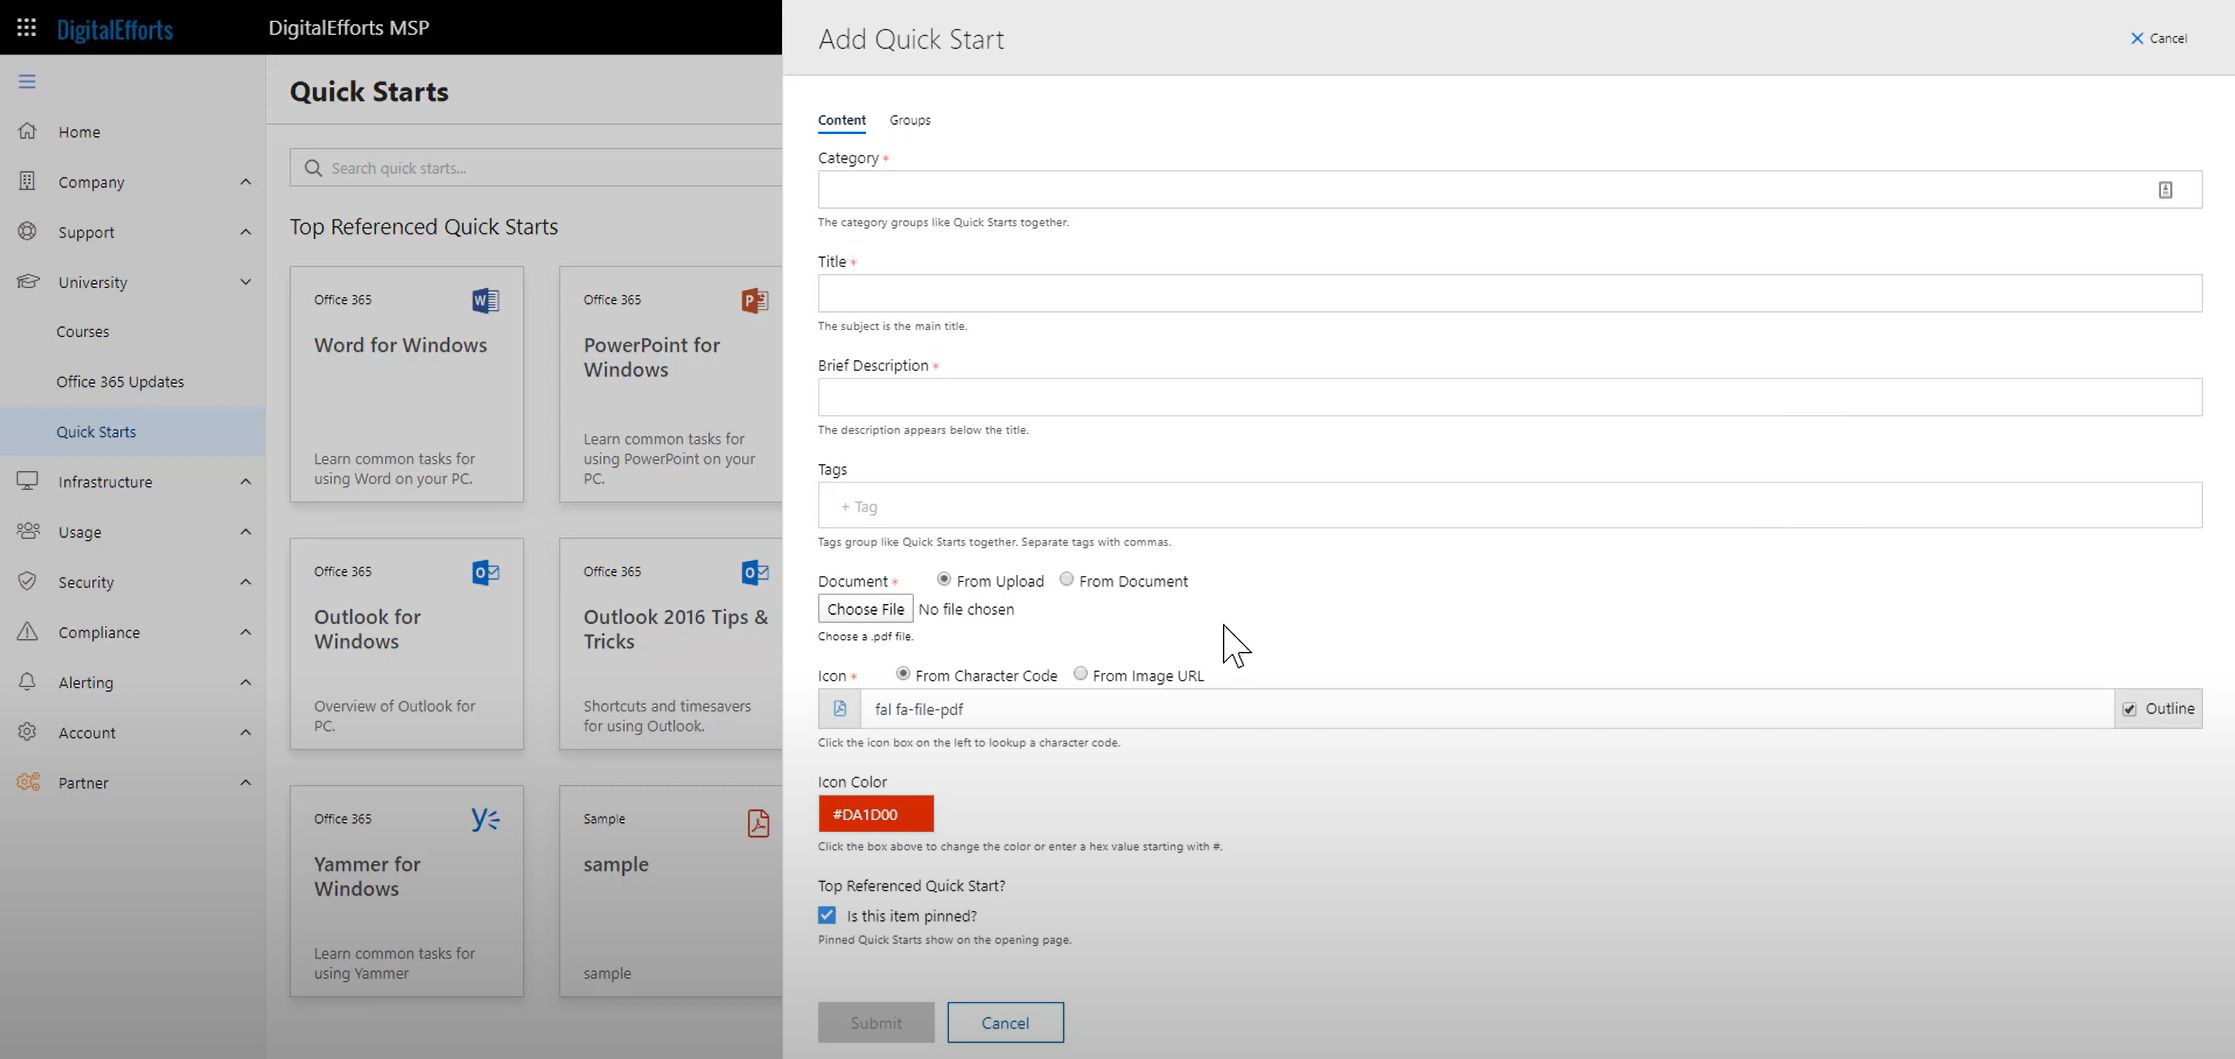The height and width of the screenshot is (1059, 2235).
Task: Open Office 365 Updates in the sidebar
Action: [120, 381]
